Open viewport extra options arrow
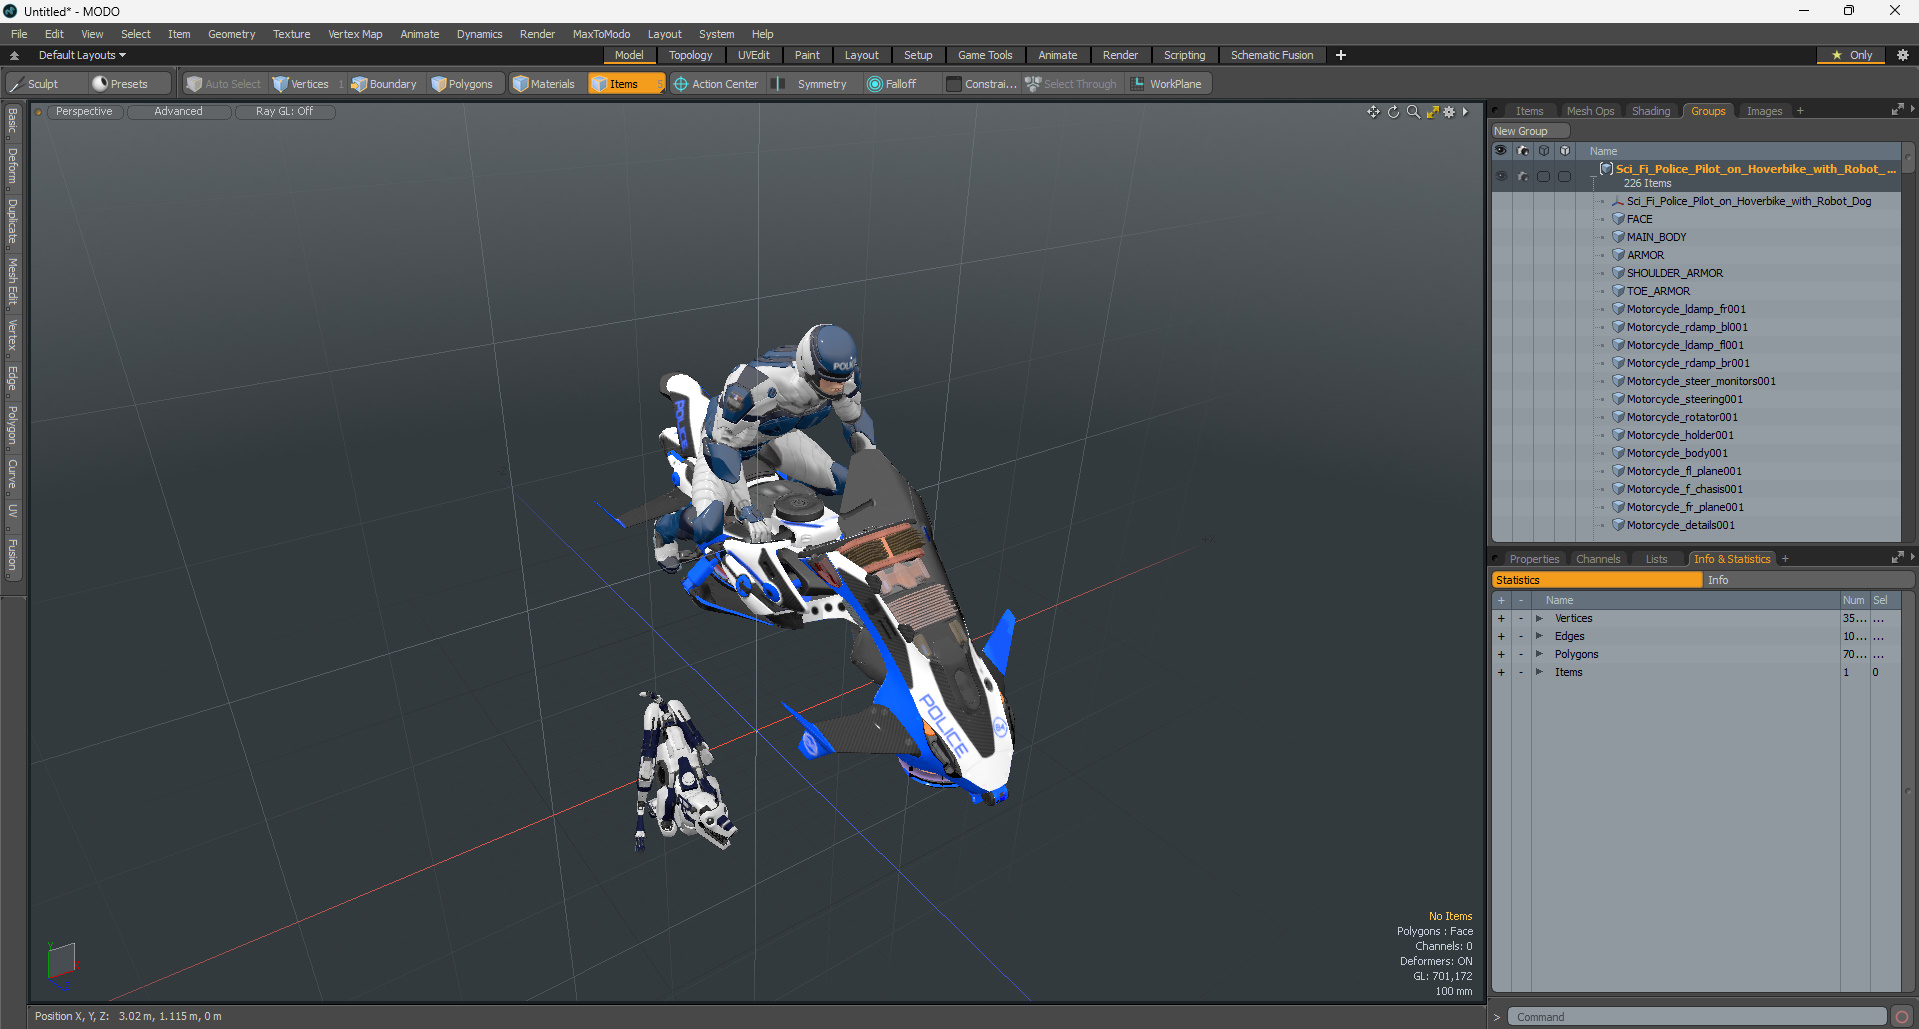The image size is (1919, 1029). pos(1466,112)
